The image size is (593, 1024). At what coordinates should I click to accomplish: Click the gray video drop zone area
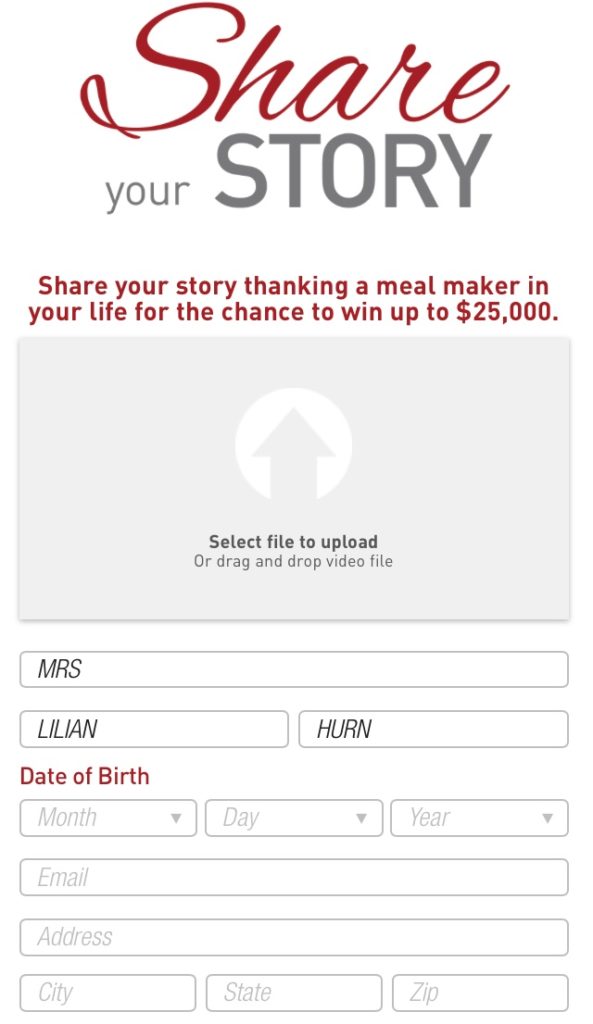click(294, 478)
